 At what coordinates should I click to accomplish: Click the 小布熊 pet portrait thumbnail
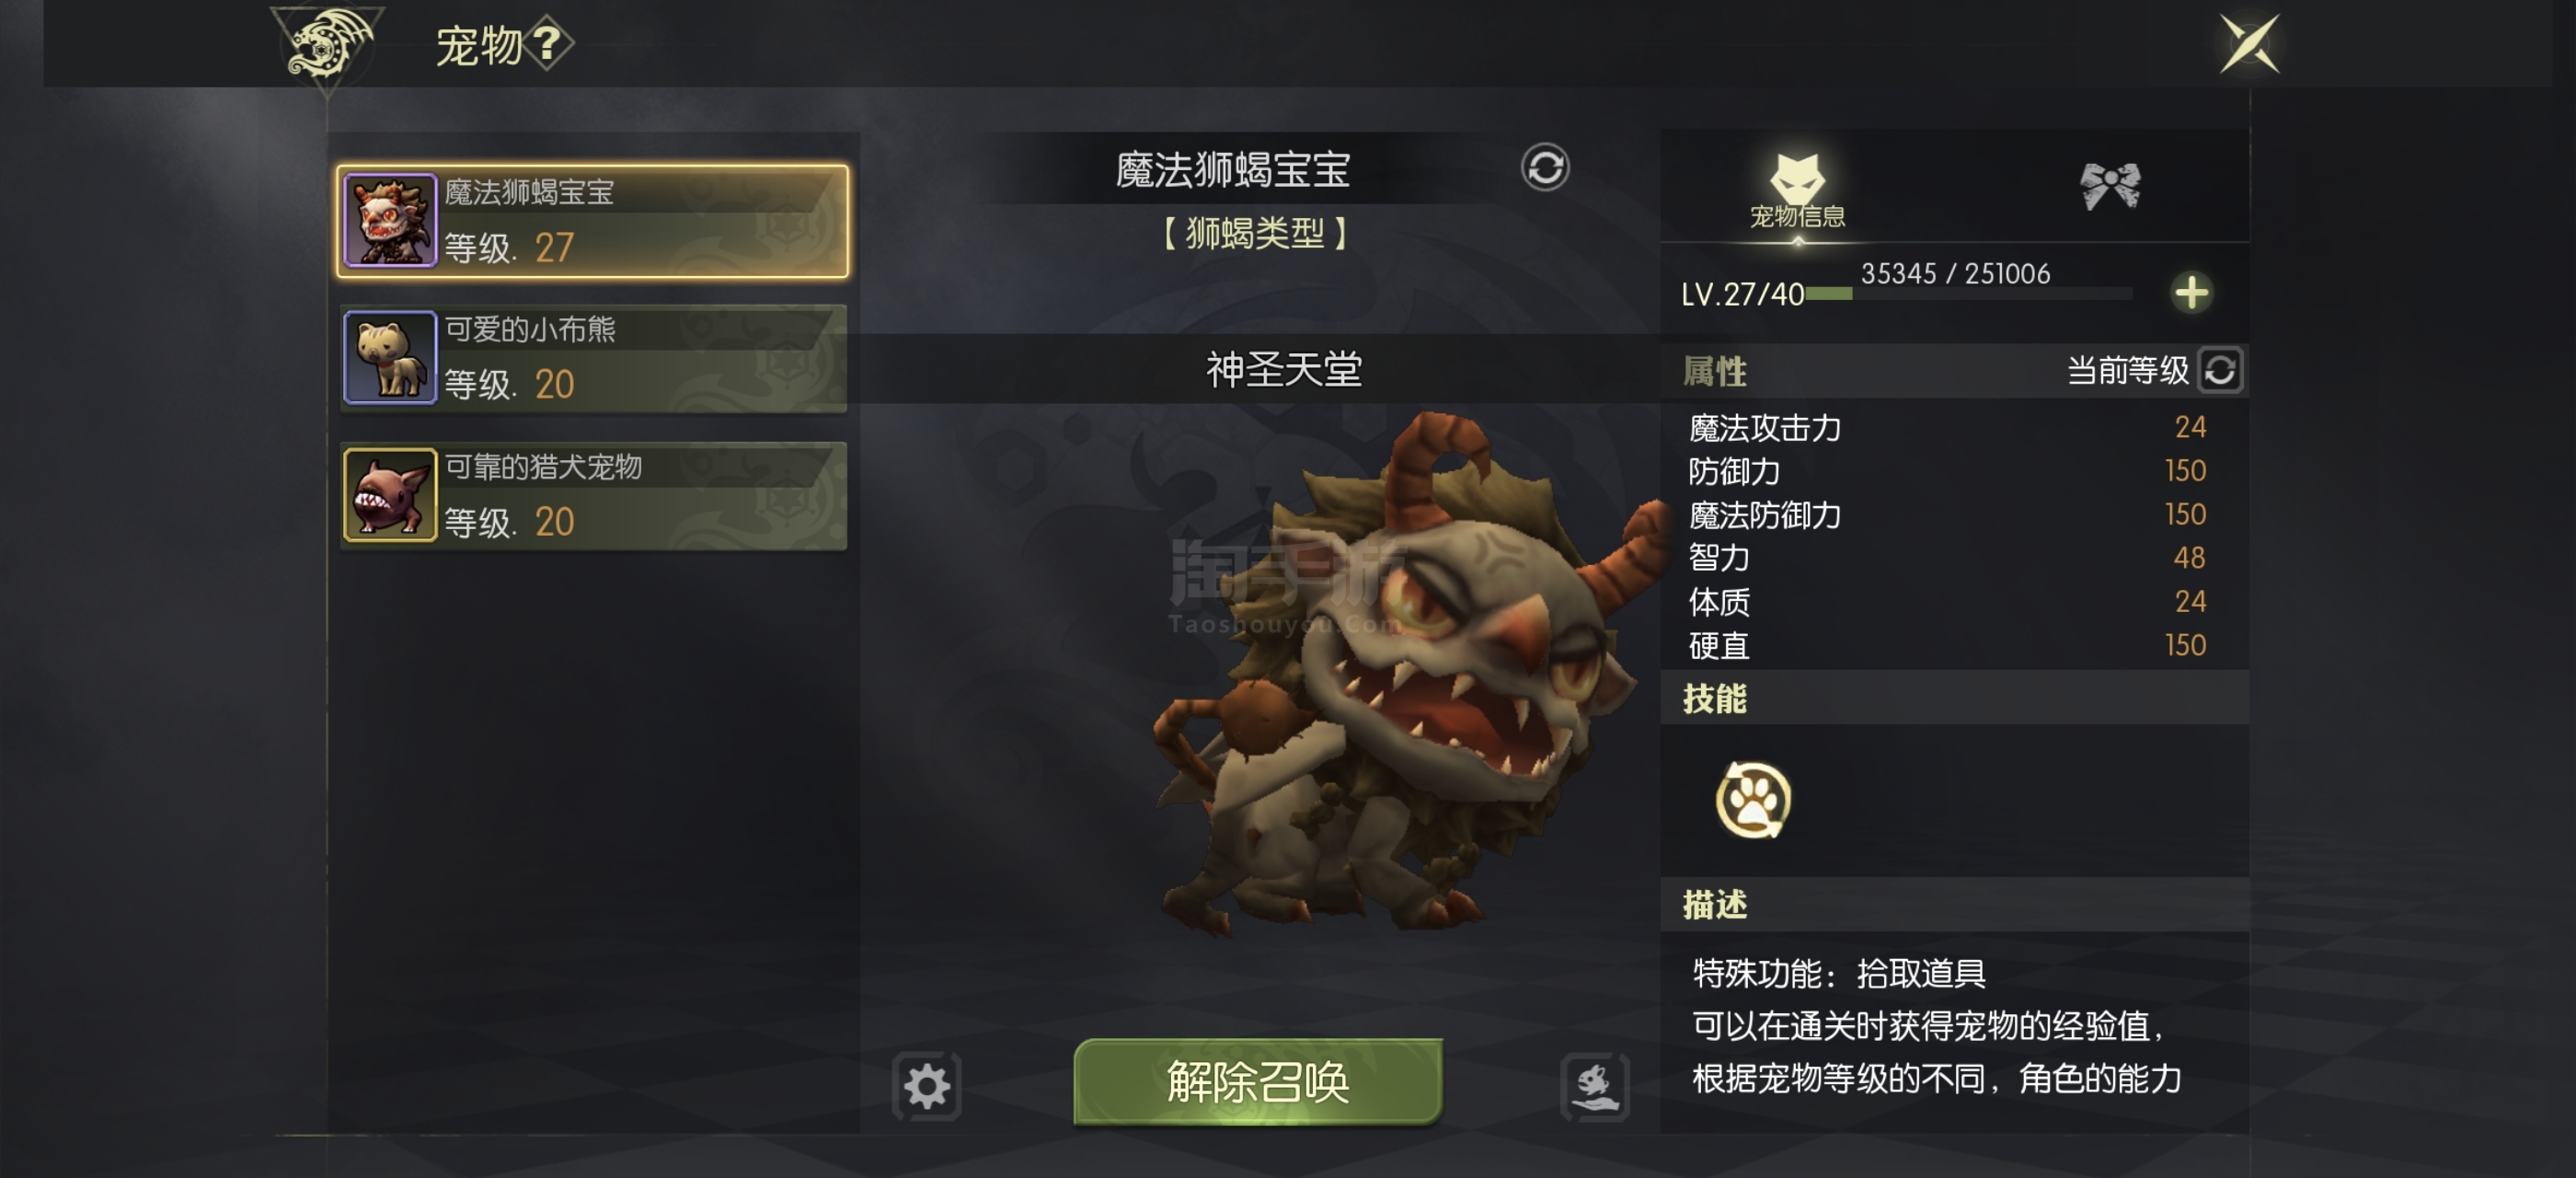click(390, 358)
